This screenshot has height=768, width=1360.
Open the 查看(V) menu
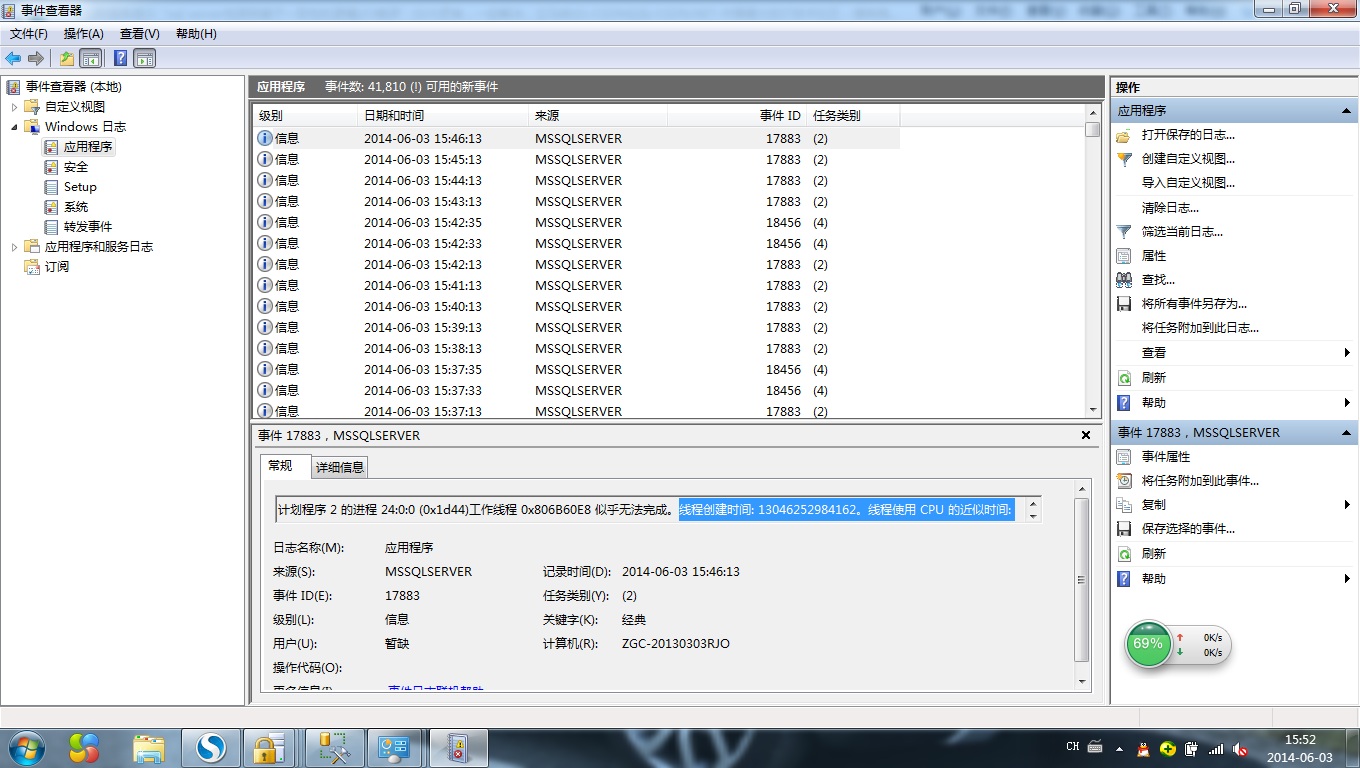click(x=140, y=34)
